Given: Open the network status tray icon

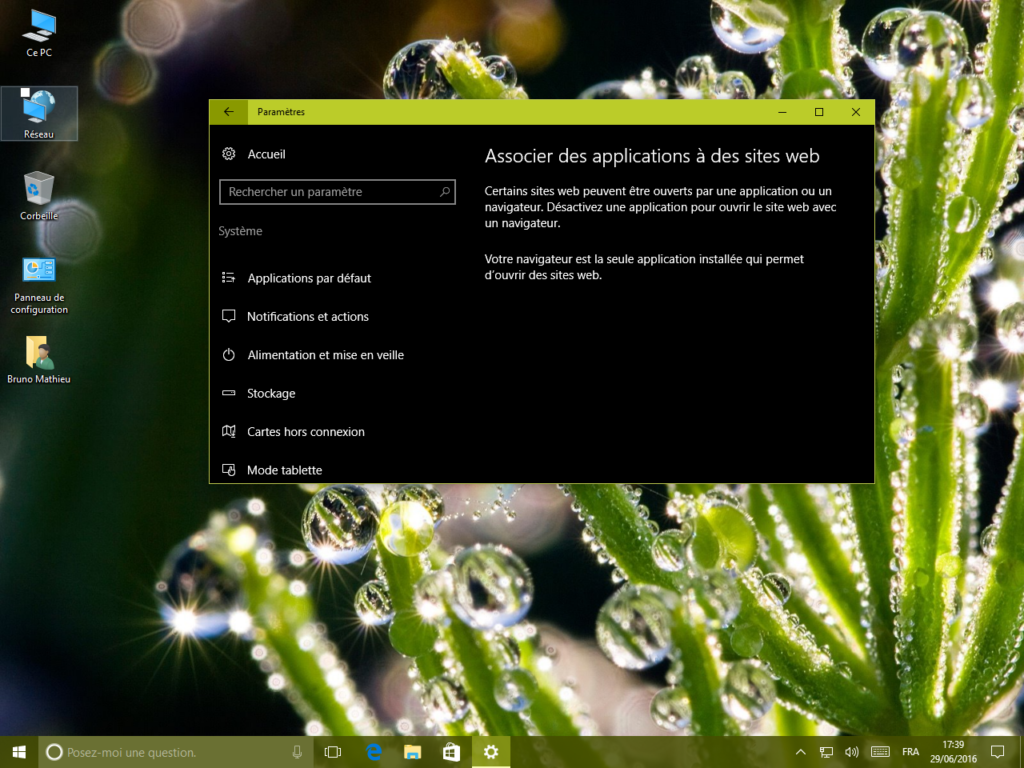Looking at the screenshot, I should coord(826,752).
